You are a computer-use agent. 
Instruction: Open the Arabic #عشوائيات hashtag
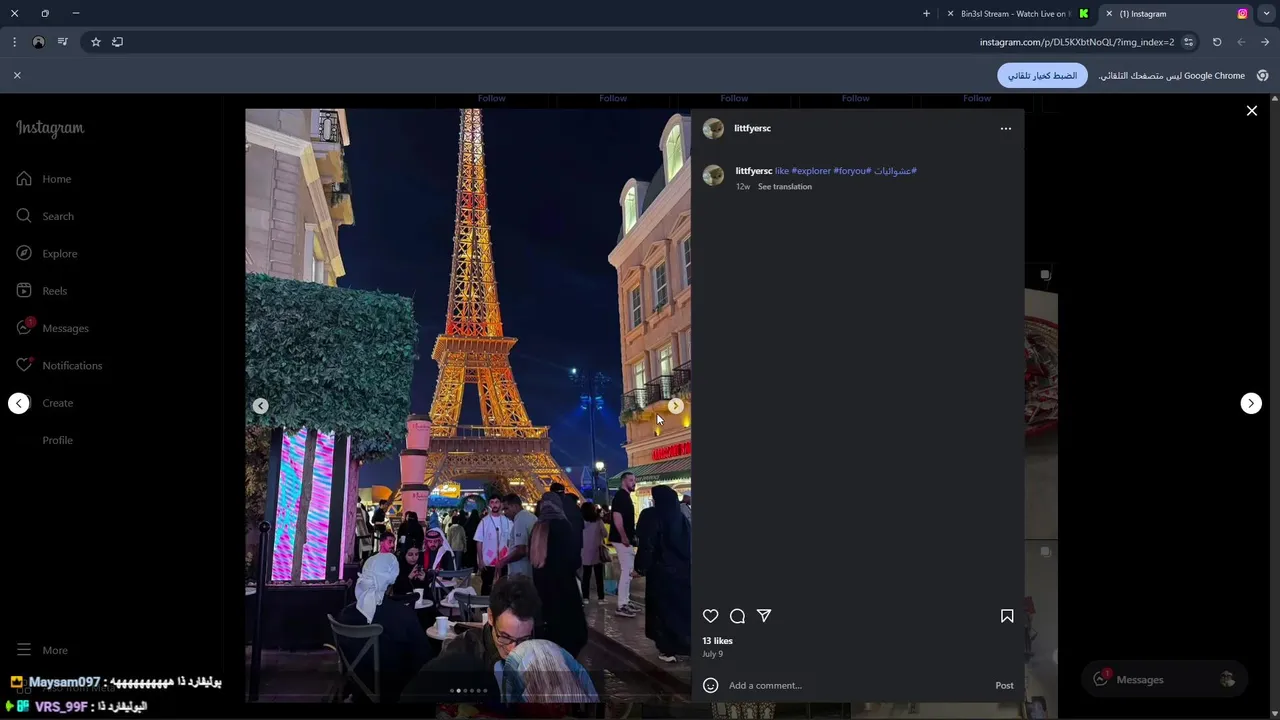click(895, 171)
